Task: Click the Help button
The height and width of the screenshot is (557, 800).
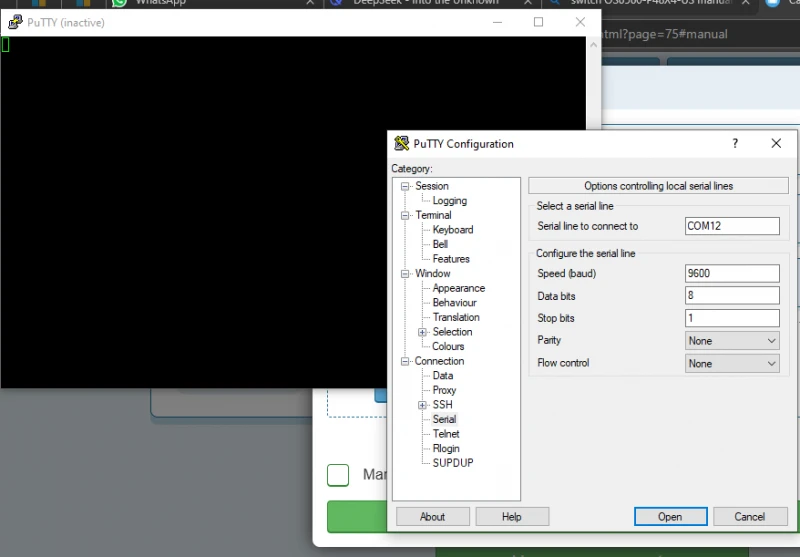Action: pyautogui.click(x=512, y=517)
